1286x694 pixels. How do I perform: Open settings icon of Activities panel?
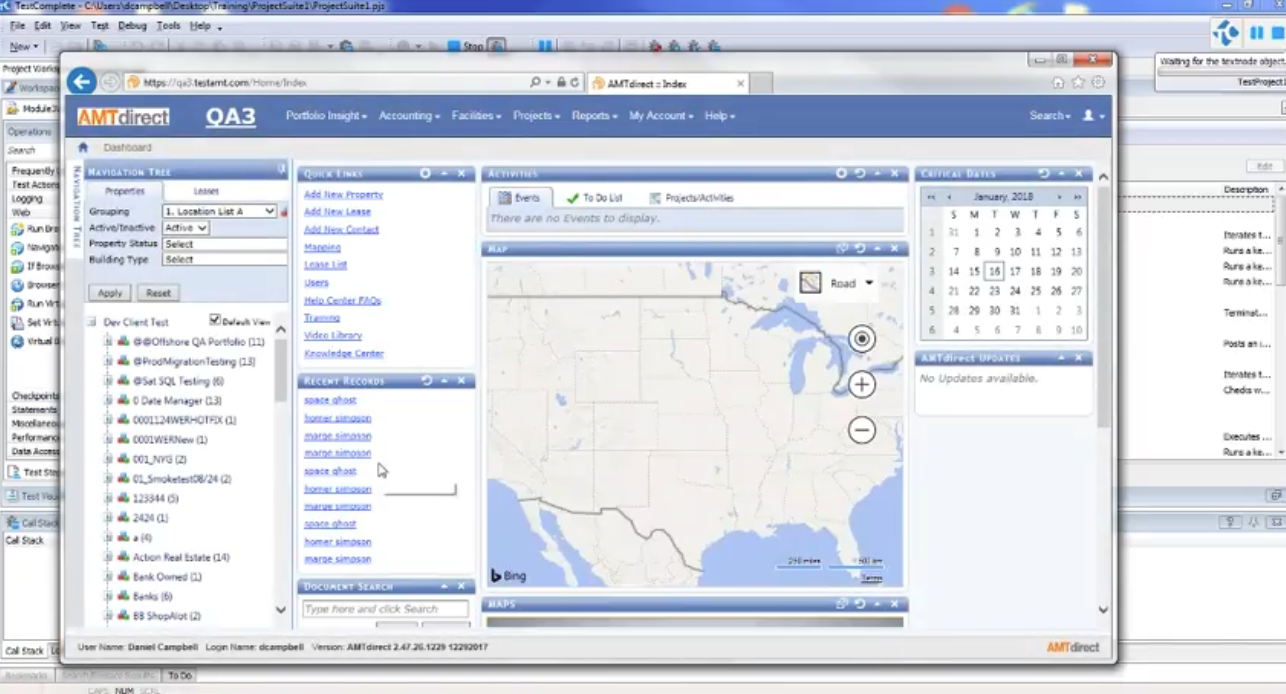tap(842, 173)
